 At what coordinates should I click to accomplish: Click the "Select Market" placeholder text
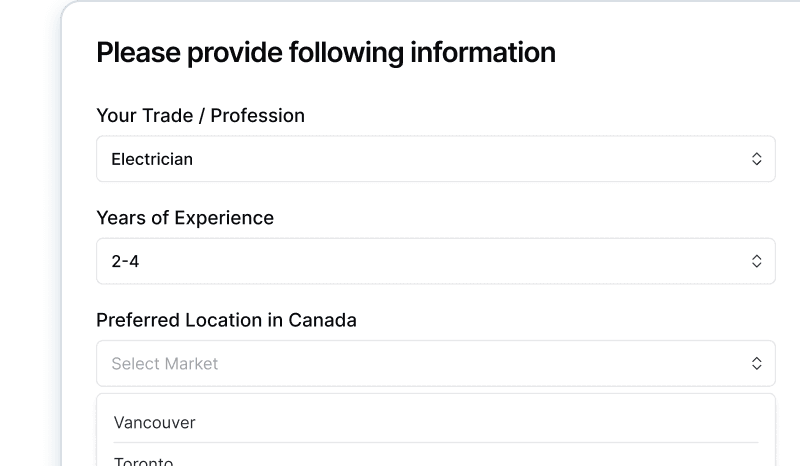click(x=165, y=364)
